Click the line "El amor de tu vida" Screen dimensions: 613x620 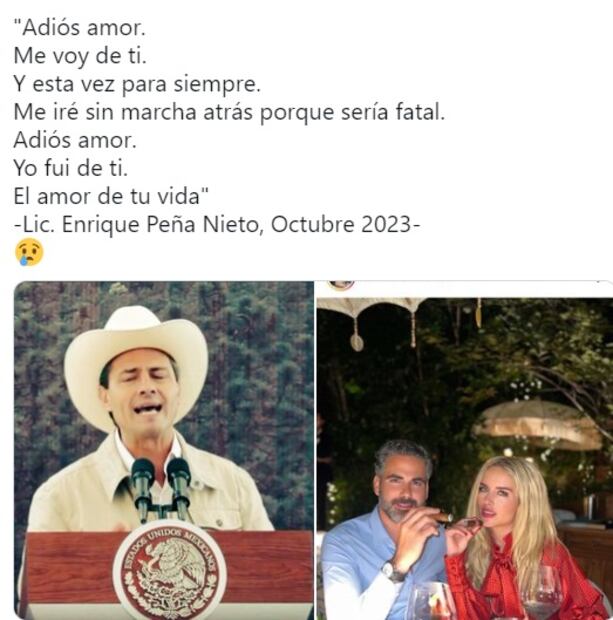point(111,196)
